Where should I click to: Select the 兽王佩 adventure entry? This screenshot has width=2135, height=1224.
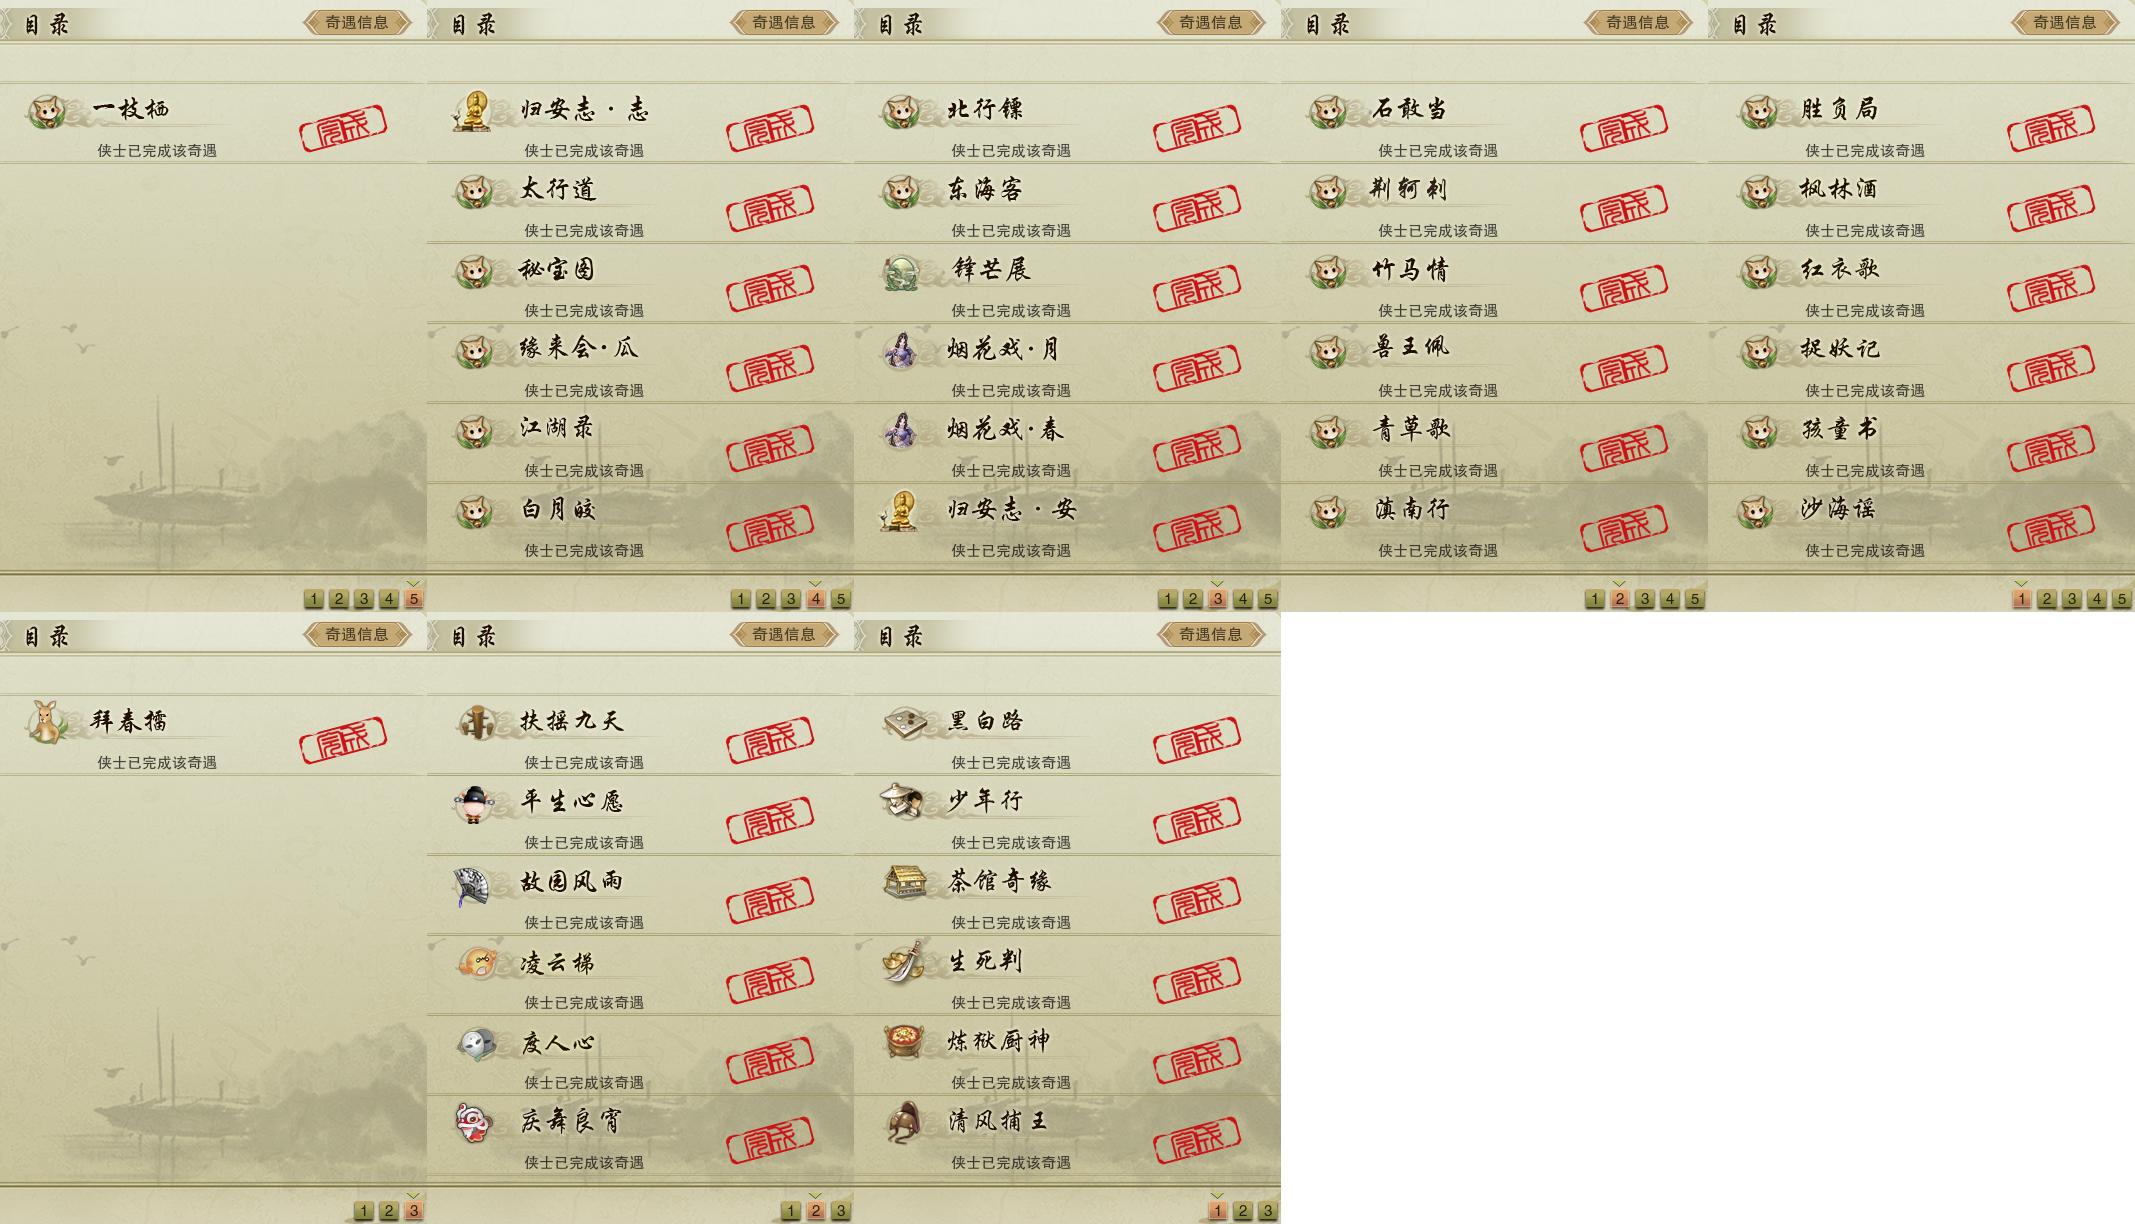1494,363
